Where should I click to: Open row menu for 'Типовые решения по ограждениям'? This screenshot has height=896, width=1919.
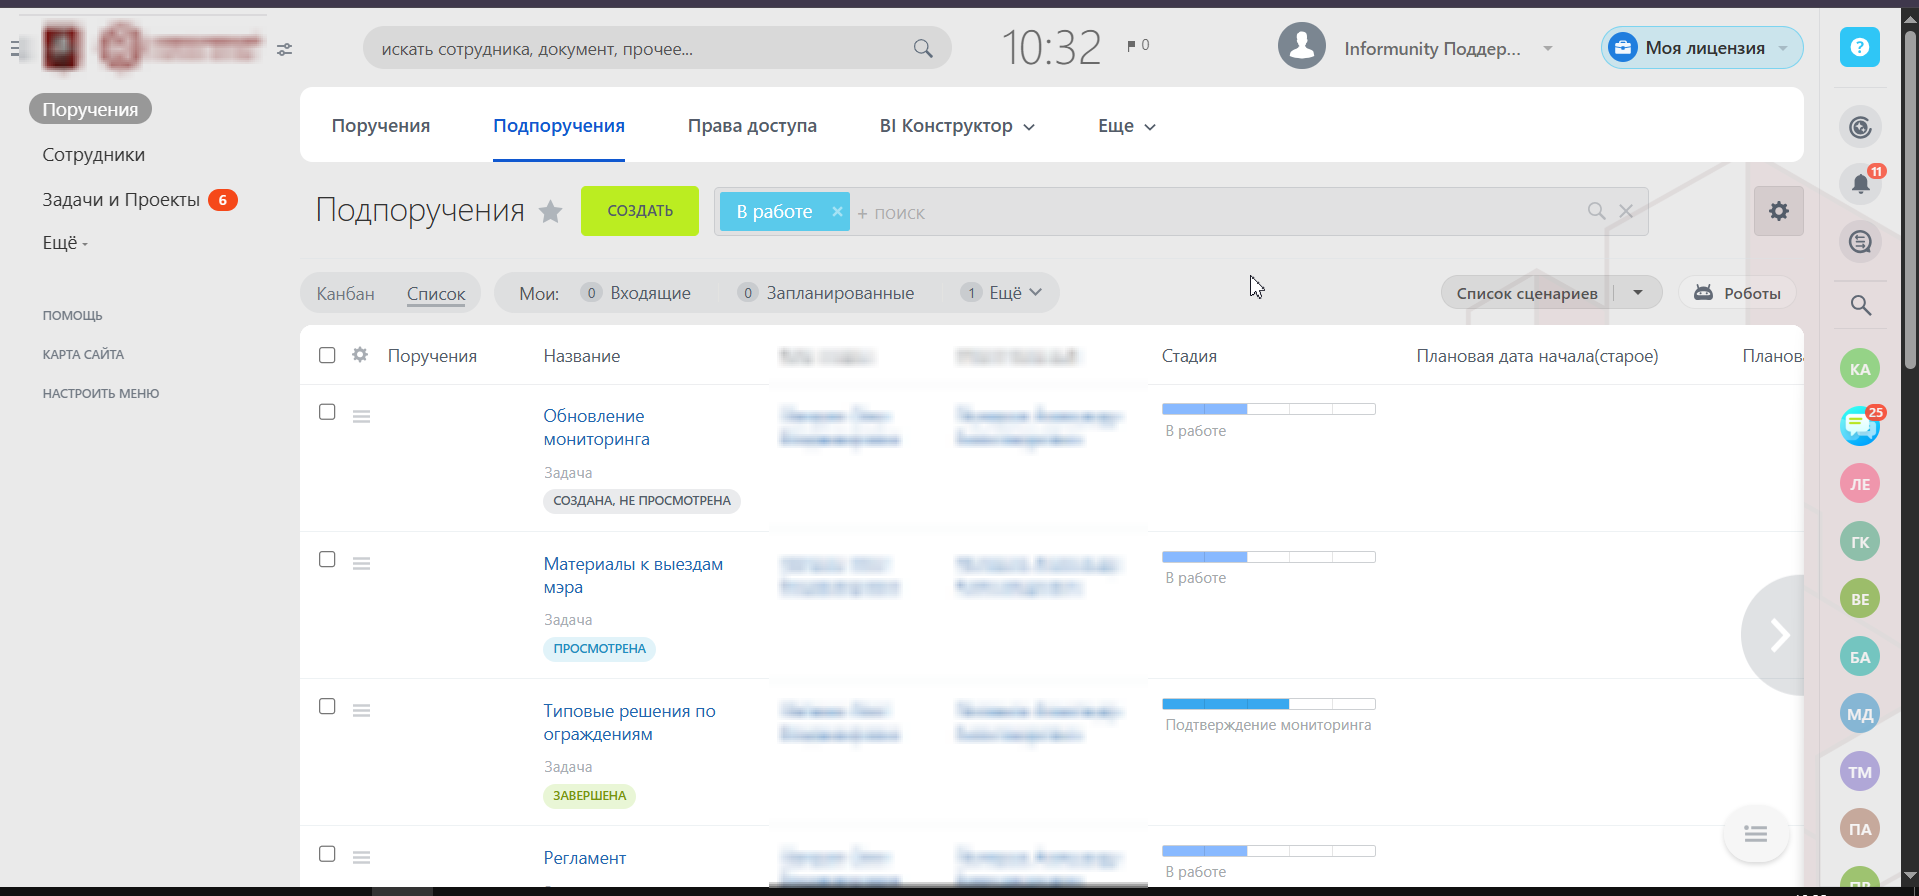362,710
